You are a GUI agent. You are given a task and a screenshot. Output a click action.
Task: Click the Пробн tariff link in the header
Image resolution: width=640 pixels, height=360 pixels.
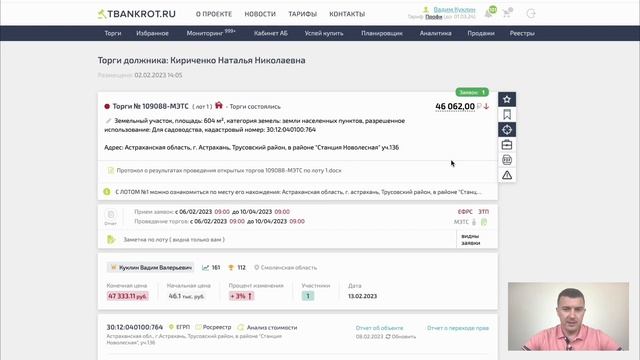click(433, 17)
